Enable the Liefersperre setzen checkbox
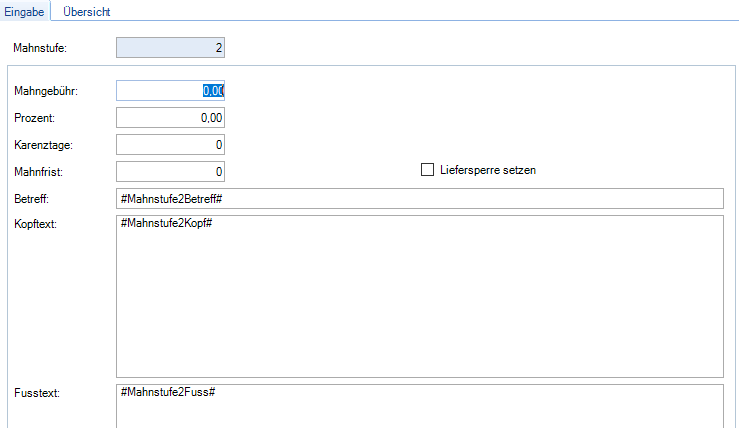 427,170
